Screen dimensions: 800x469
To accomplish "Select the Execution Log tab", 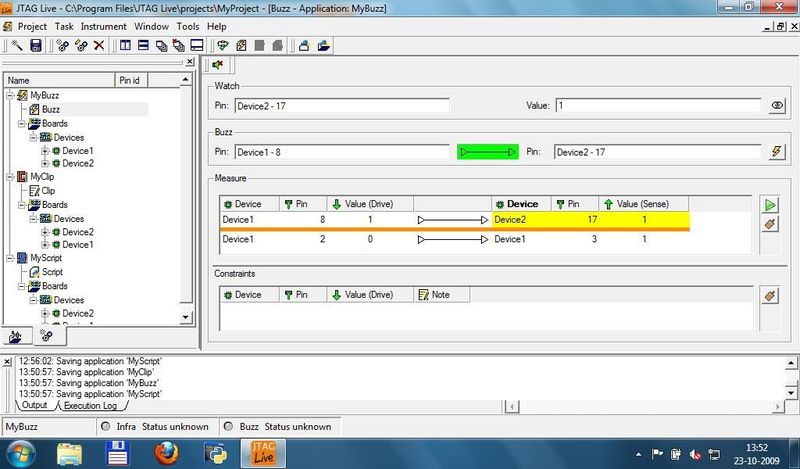I will point(90,406).
